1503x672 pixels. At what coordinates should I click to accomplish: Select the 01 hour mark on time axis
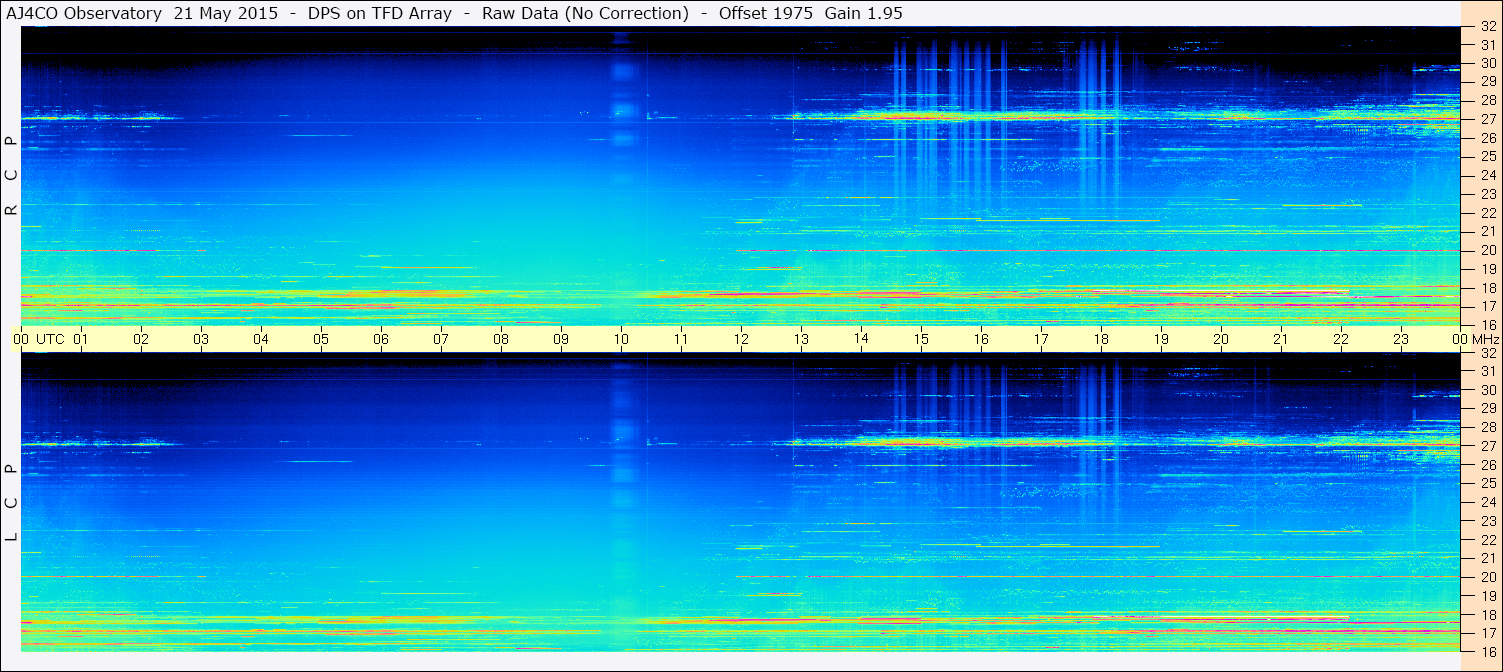[81, 339]
